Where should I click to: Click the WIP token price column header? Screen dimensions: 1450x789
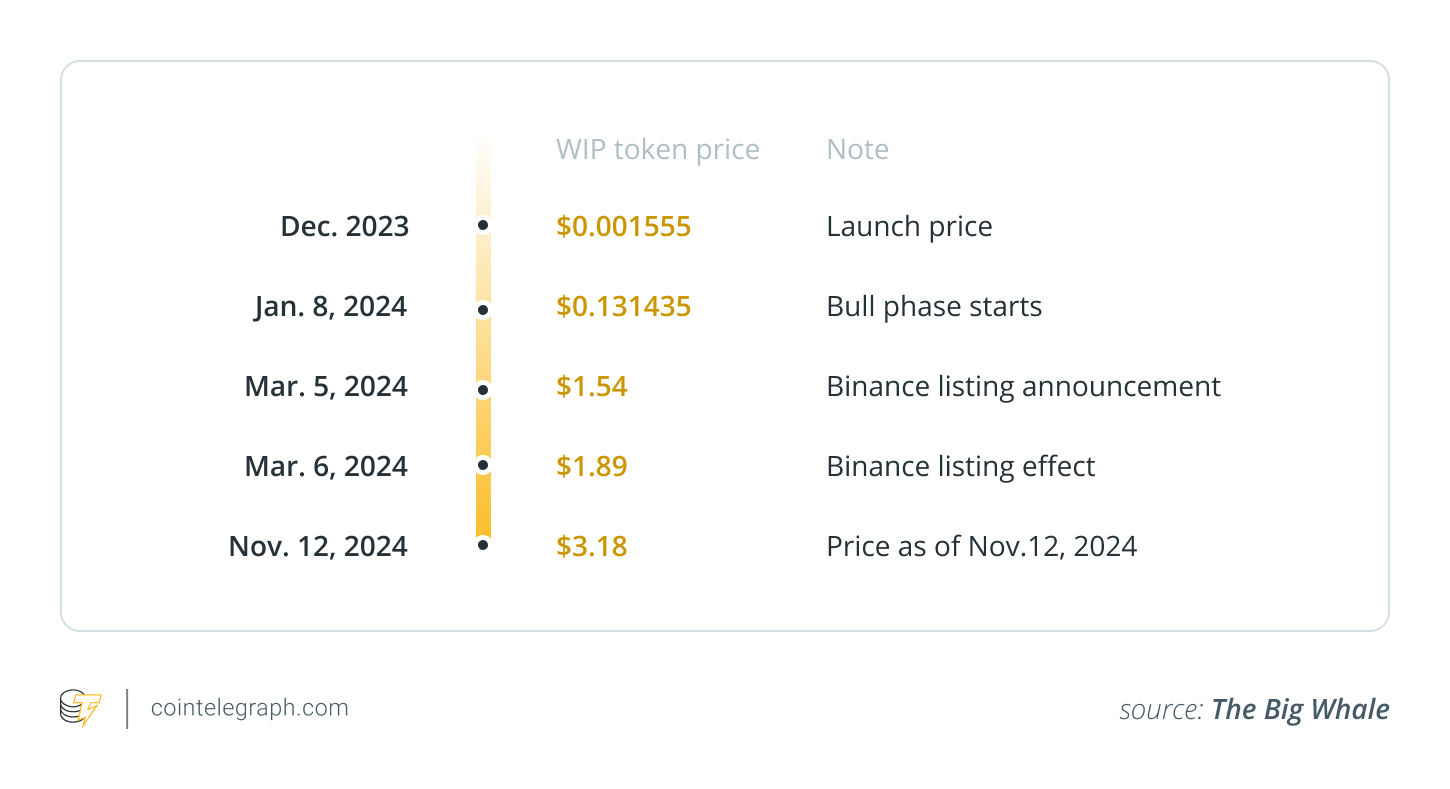tap(657, 149)
